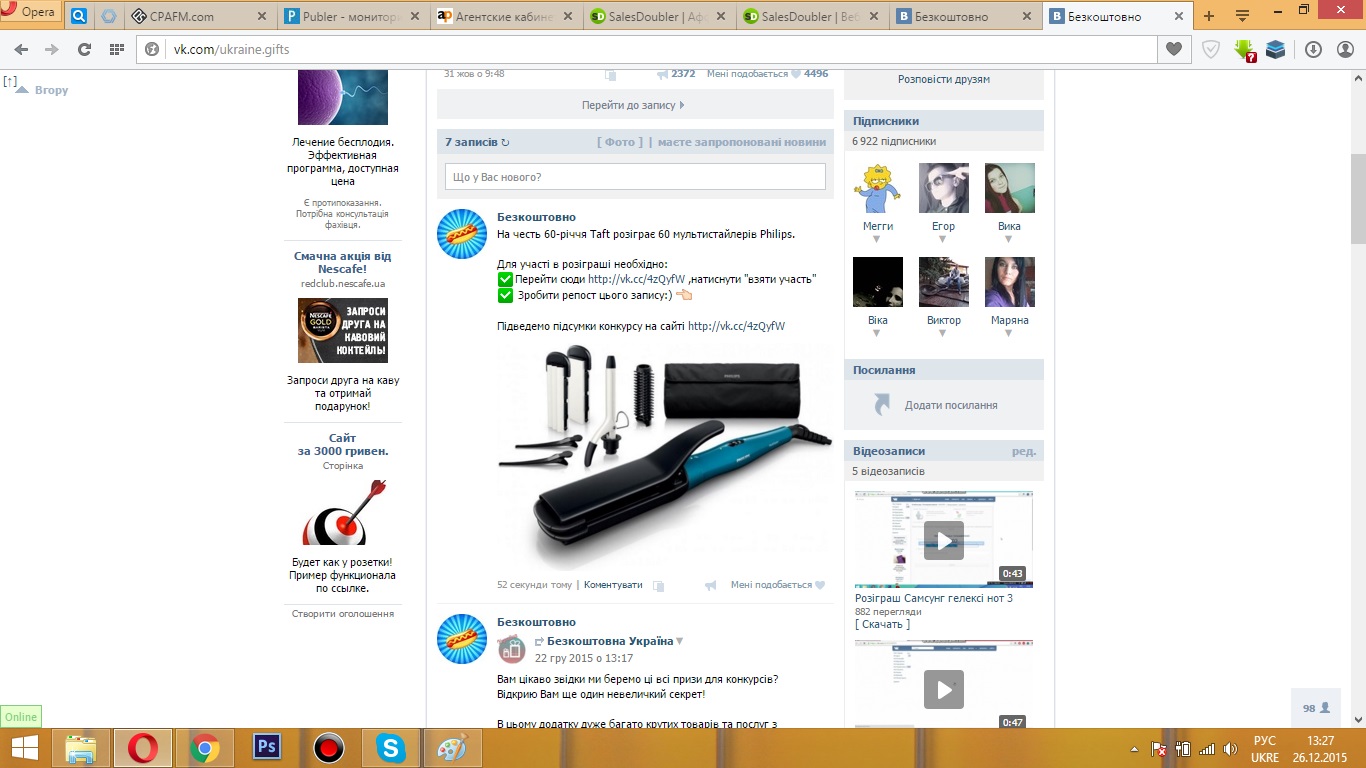Open the Speed Dial grid icon

pyautogui.click(x=116, y=49)
